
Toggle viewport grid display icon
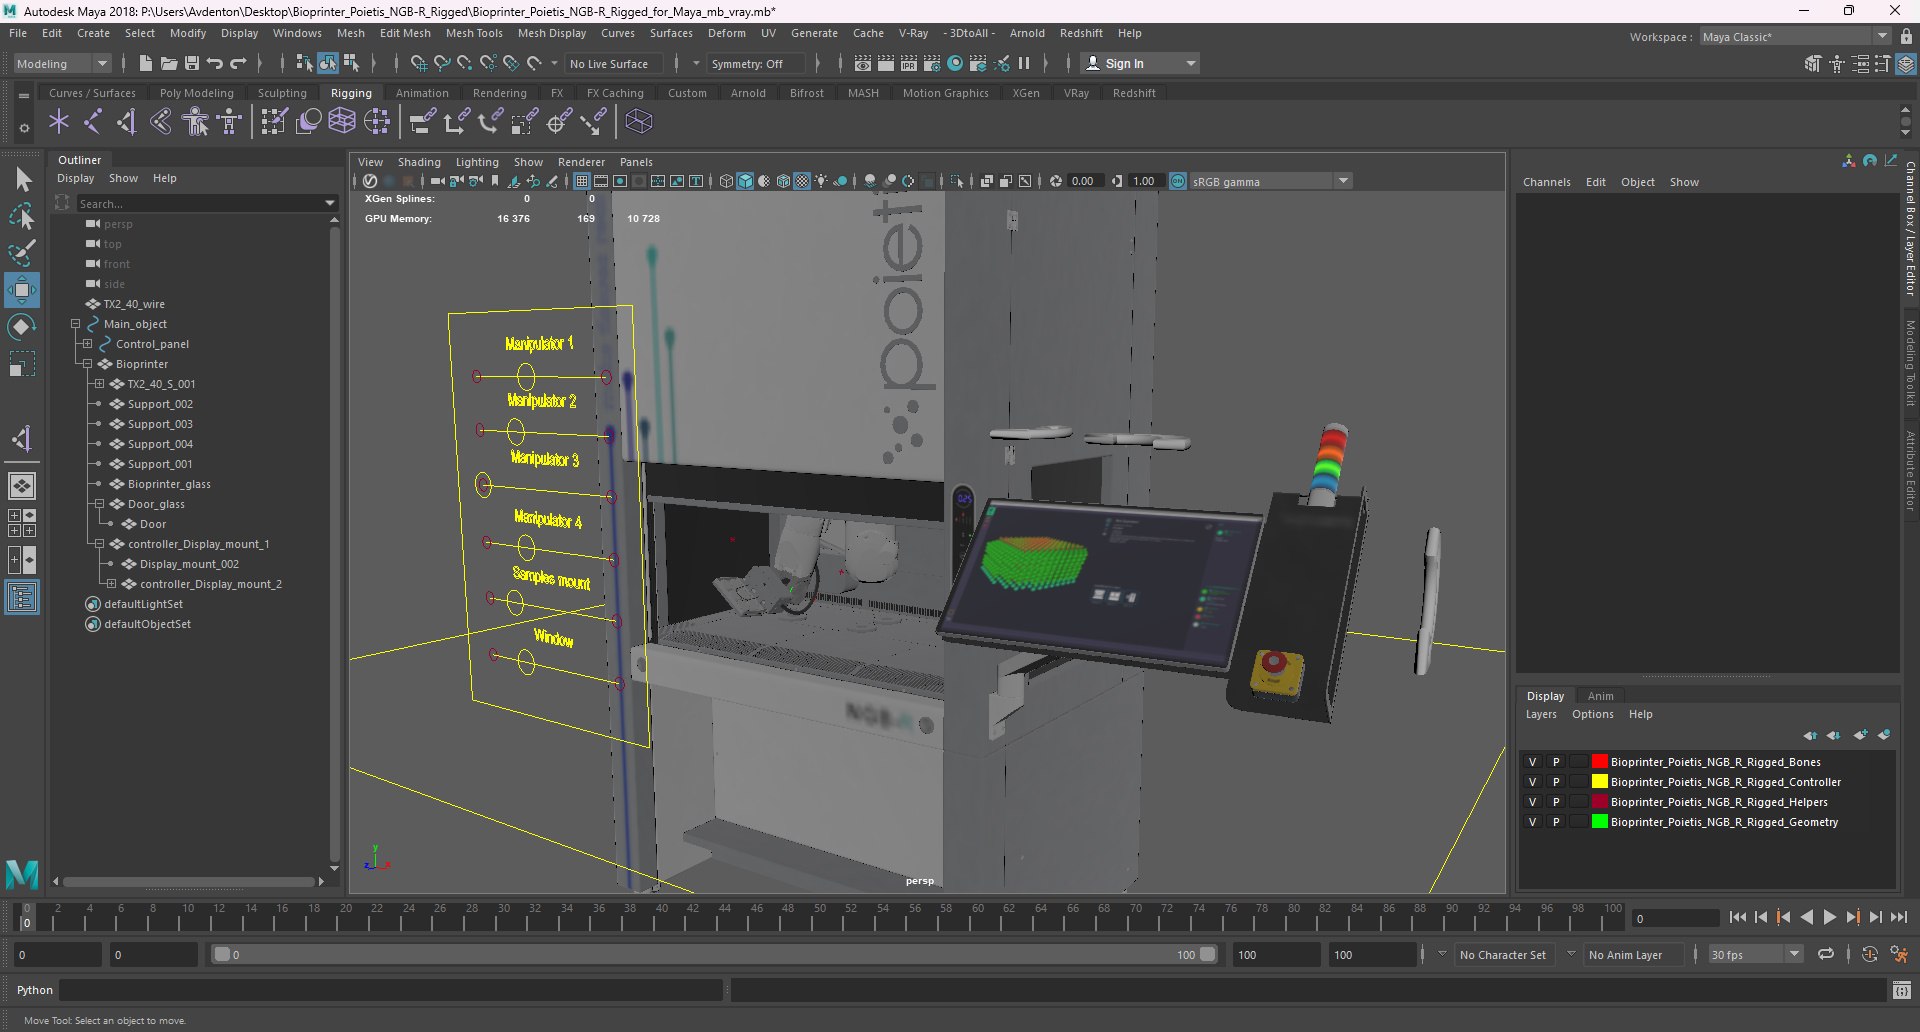click(x=582, y=181)
